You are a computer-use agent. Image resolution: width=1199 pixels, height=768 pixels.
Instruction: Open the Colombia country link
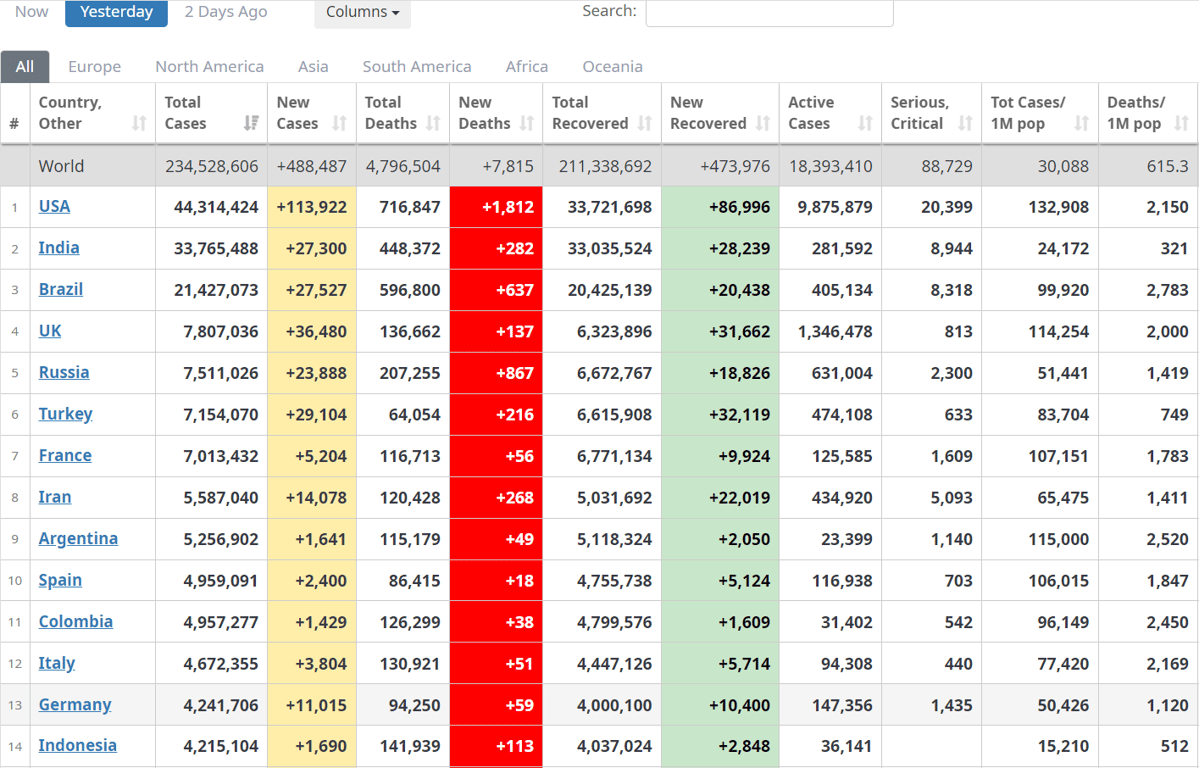point(76,622)
